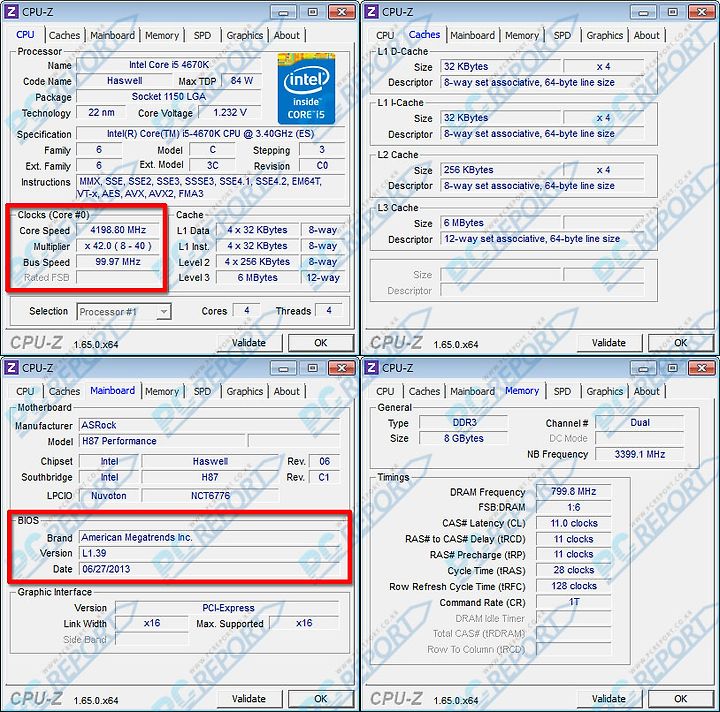This screenshot has width=720, height=712.
Task: Click the processor name Intel Core i5 4670K
Action: (x=169, y=65)
